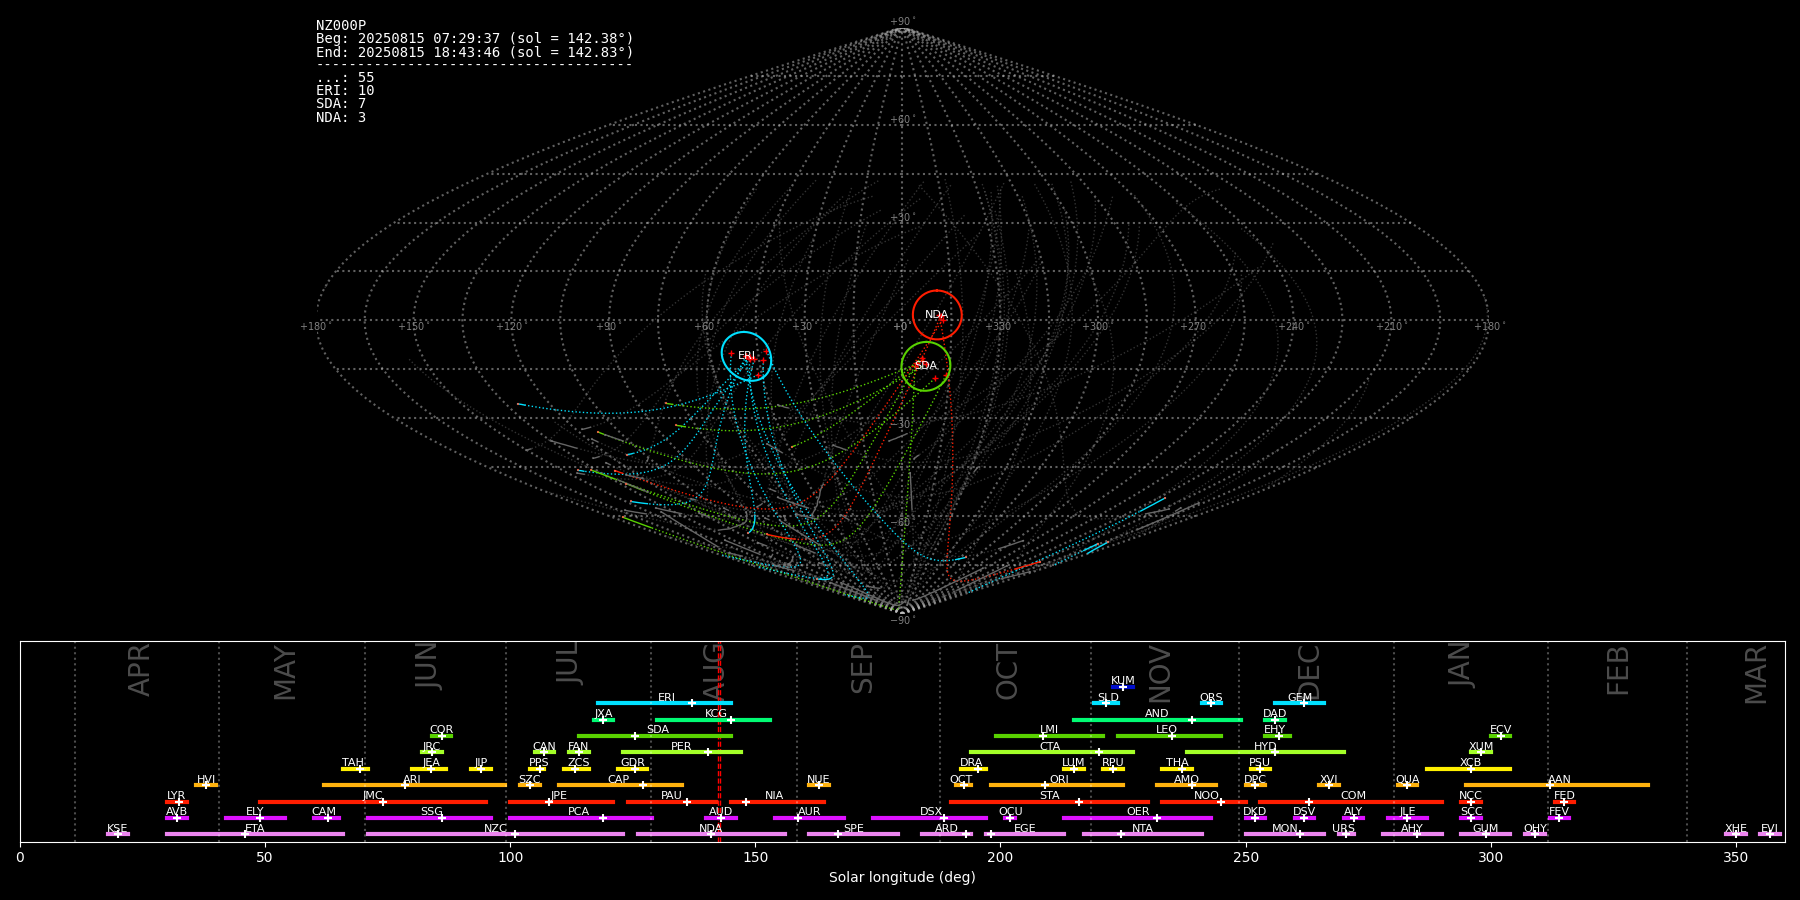1800x900 pixels.
Task: Select the 'ERI: 10' count in legend
Action: (x=345, y=90)
